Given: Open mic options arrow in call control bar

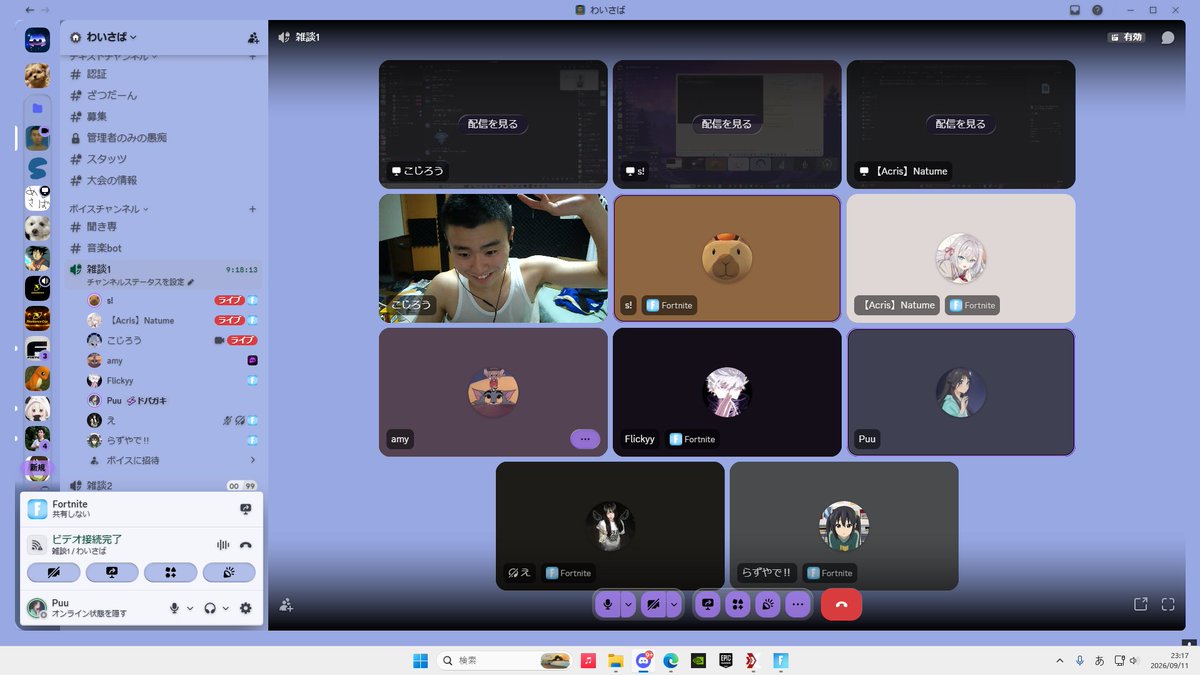Looking at the screenshot, I should [x=628, y=604].
